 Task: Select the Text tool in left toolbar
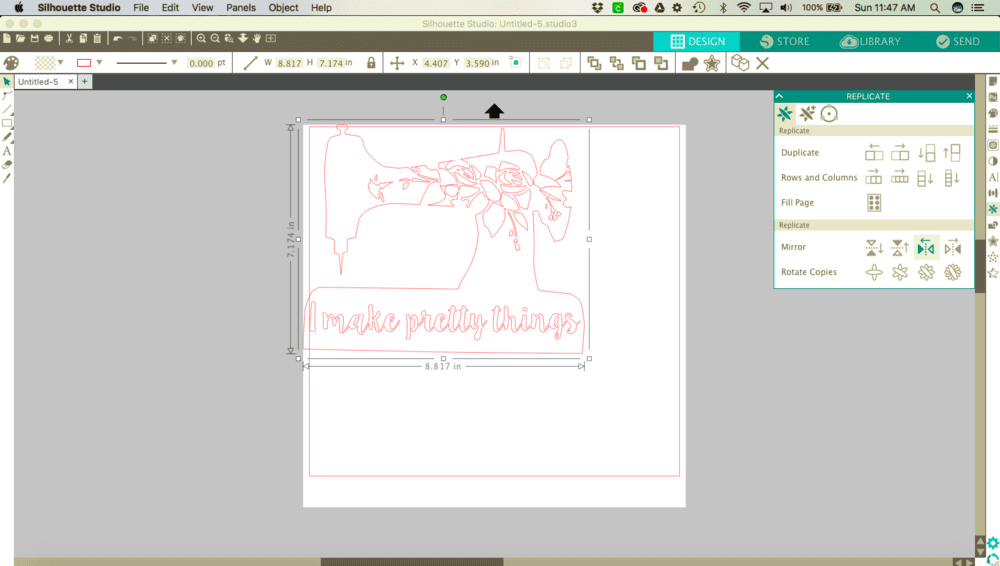(x=7, y=151)
